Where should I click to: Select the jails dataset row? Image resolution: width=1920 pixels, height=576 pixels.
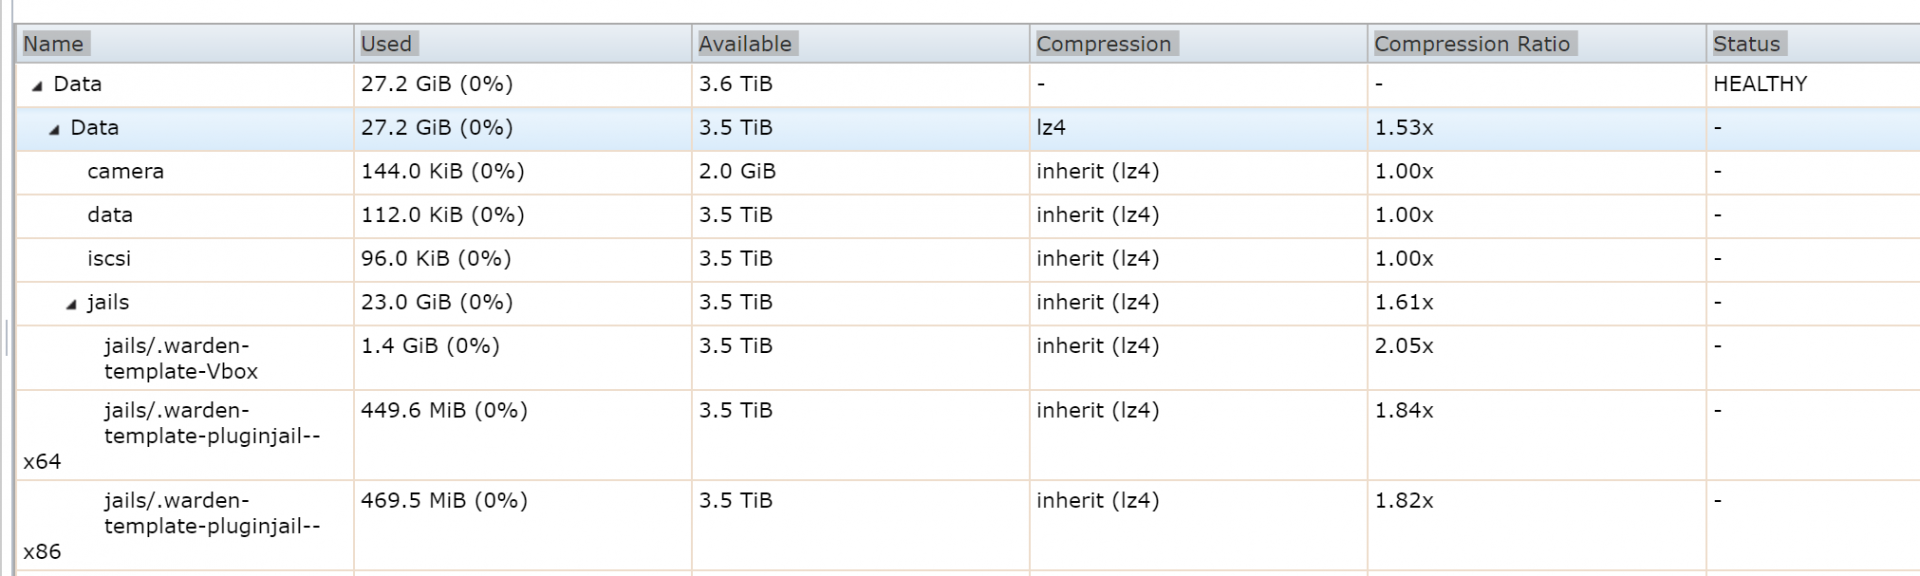967,303
